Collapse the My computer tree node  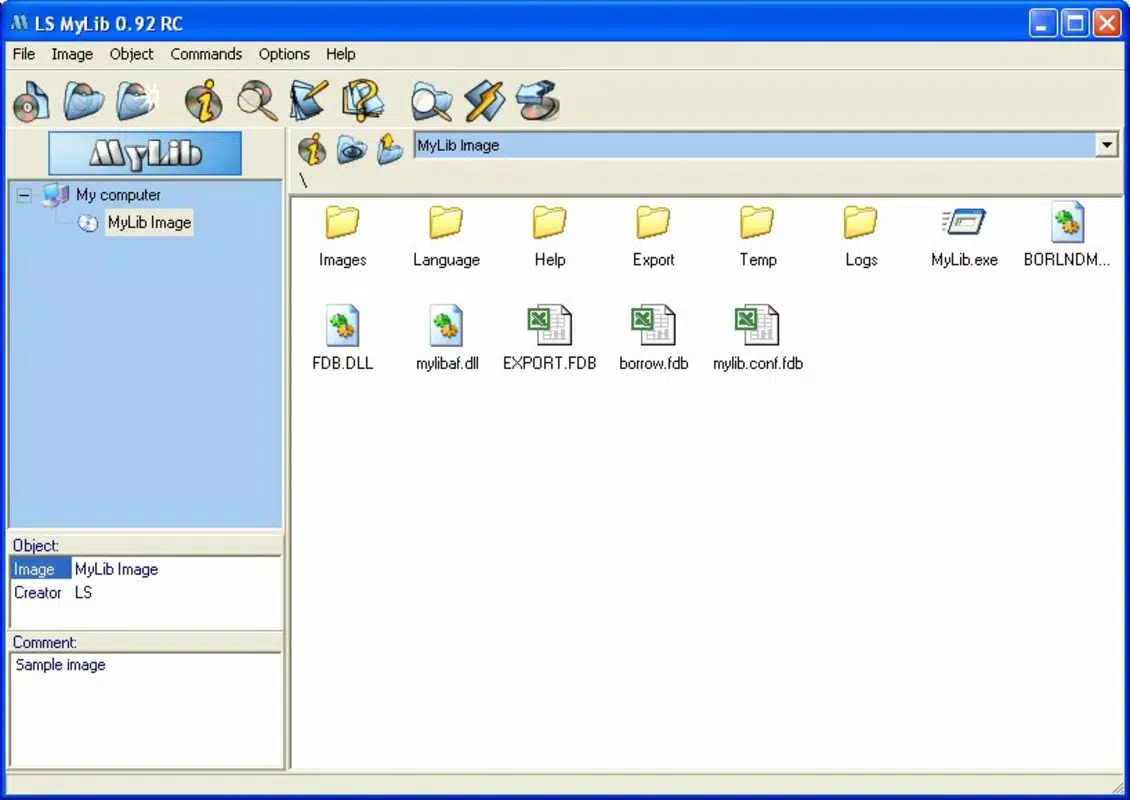point(24,195)
